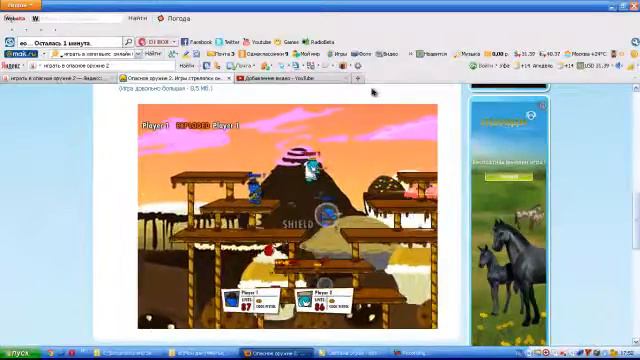Image resolution: width=640 pixels, height=360 pixels.
Task: Click Войти login in Yandex bar
Action: pyautogui.click(x=482, y=66)
